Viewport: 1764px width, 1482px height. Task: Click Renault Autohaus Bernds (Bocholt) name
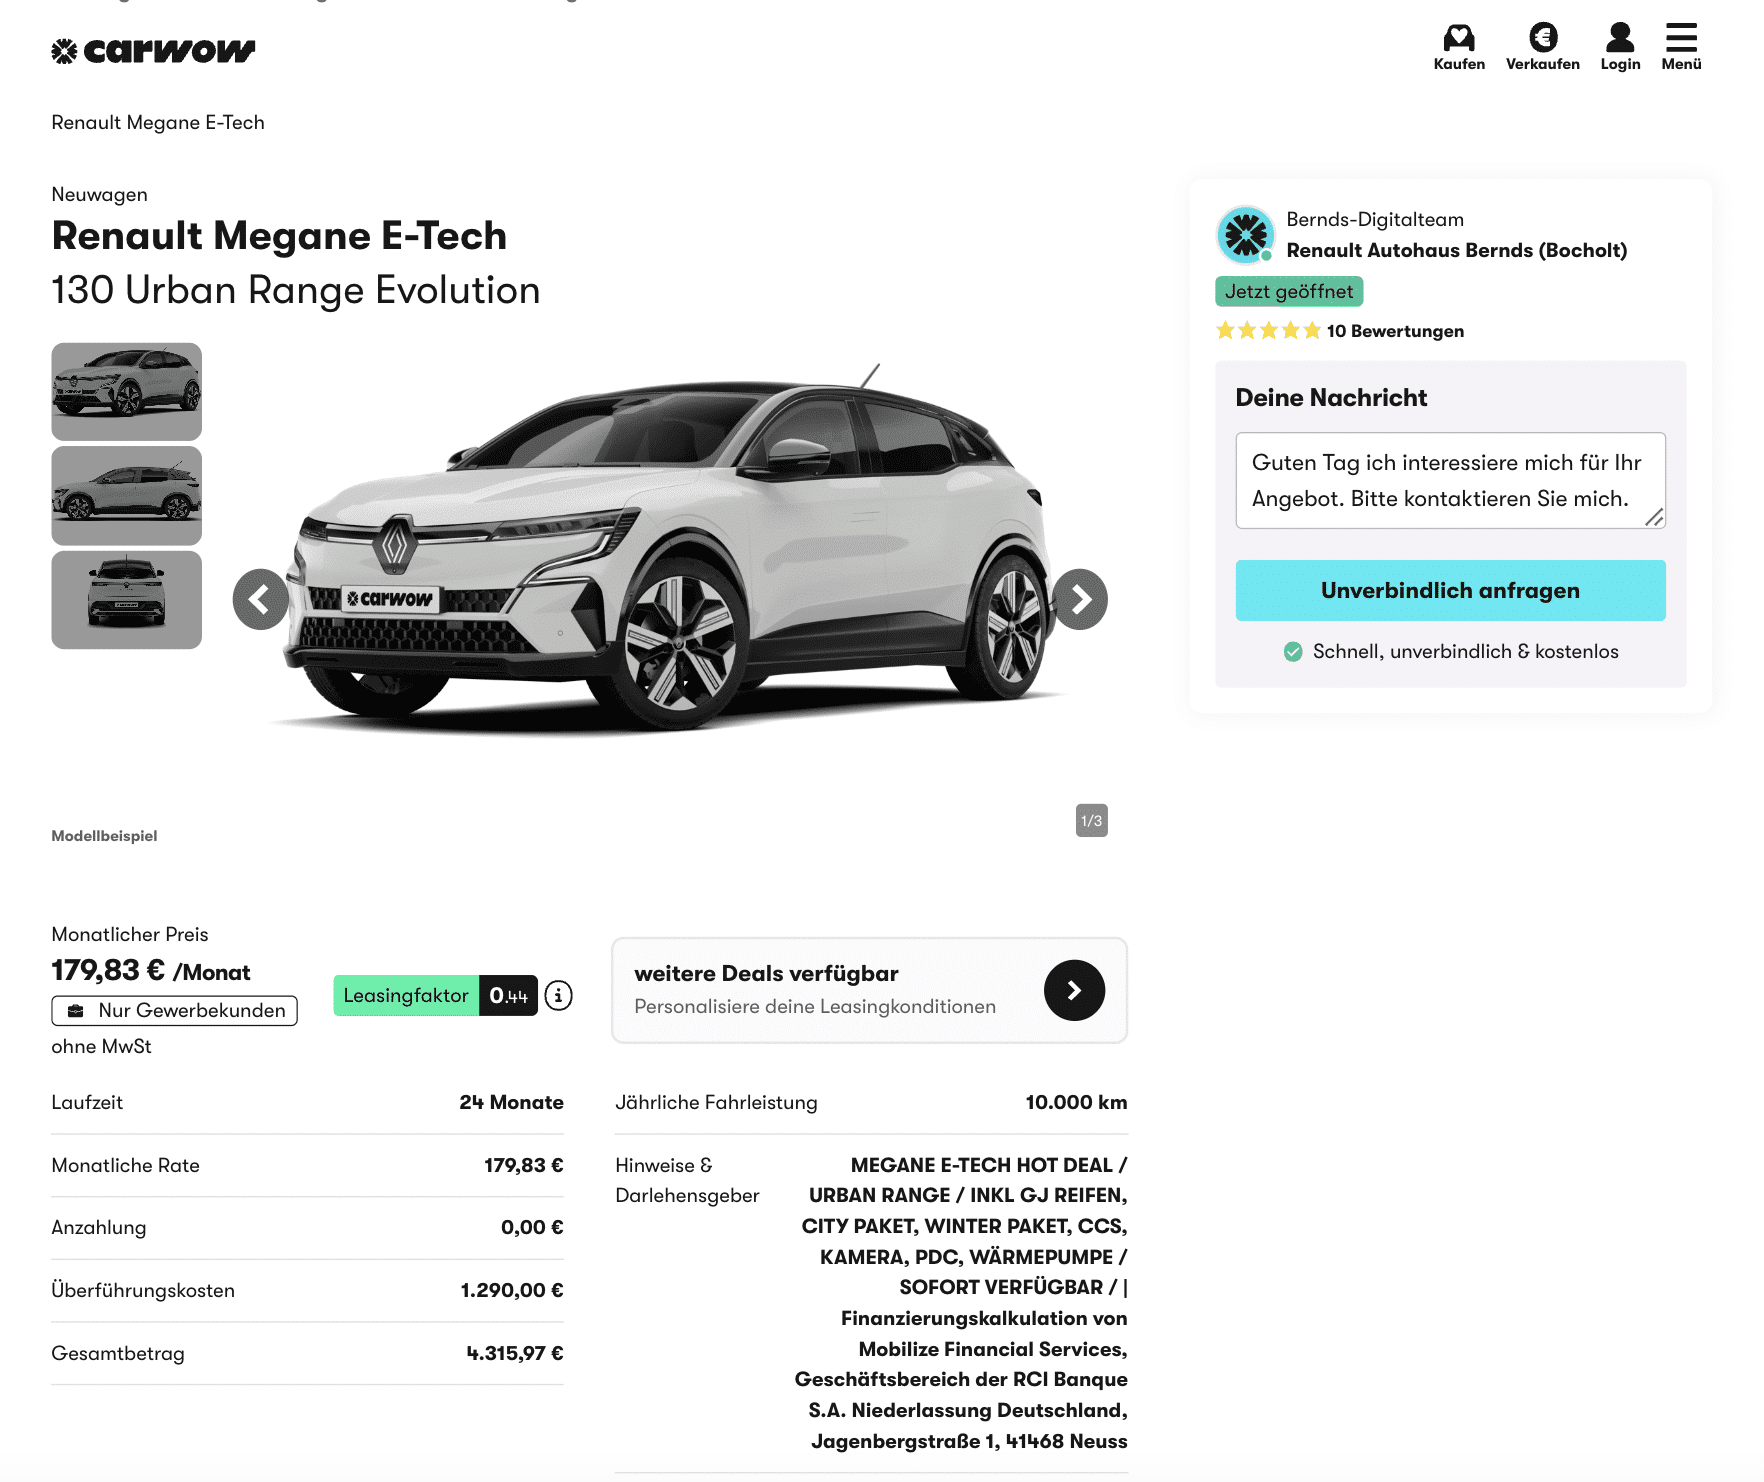click(x=1456, y=250)
